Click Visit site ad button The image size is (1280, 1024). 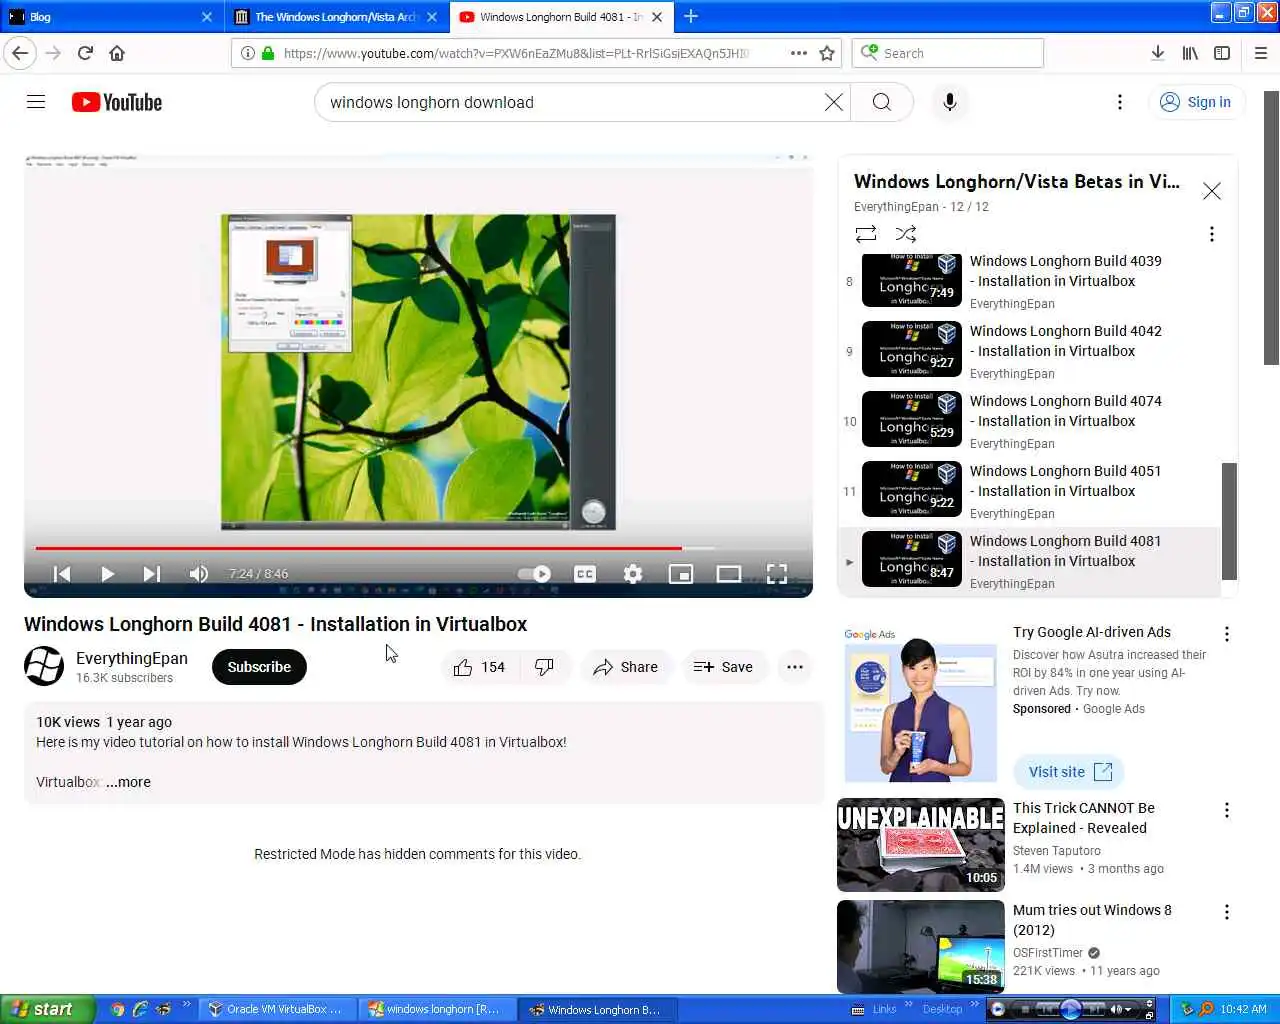click(x=1070, y=772)
